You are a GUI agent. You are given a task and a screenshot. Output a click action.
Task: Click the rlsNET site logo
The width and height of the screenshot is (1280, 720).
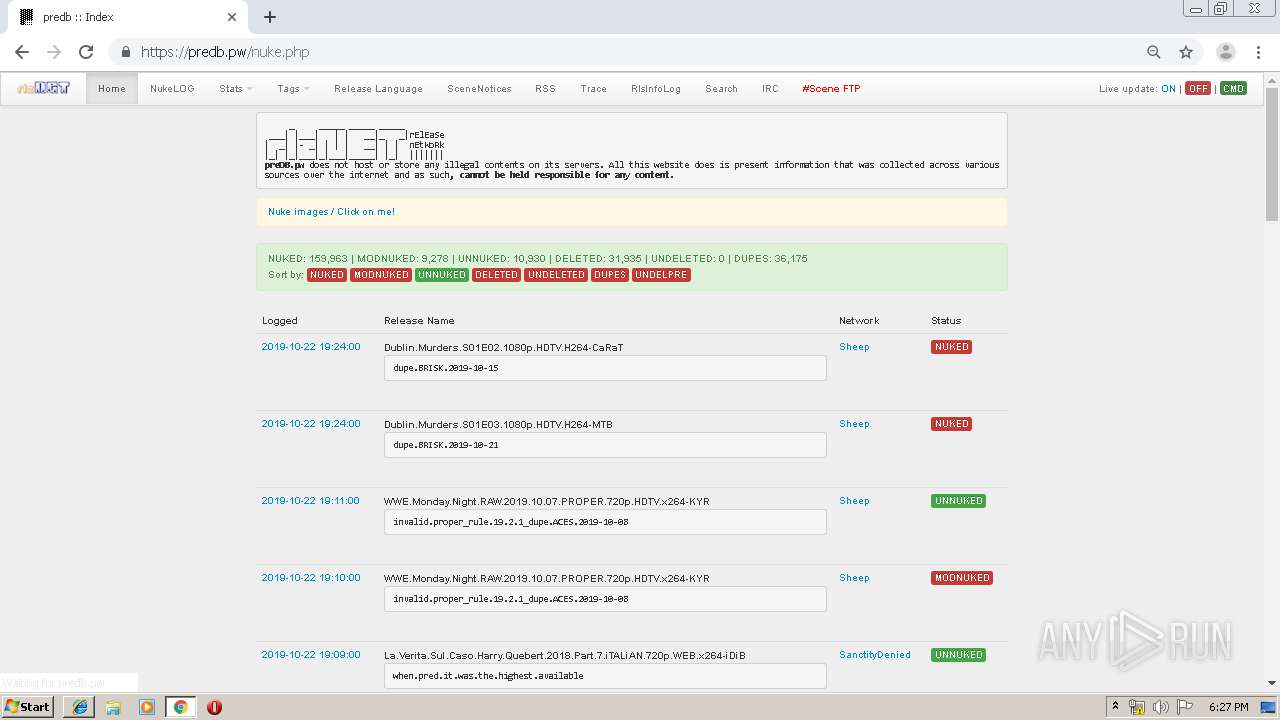pos(44,88)
